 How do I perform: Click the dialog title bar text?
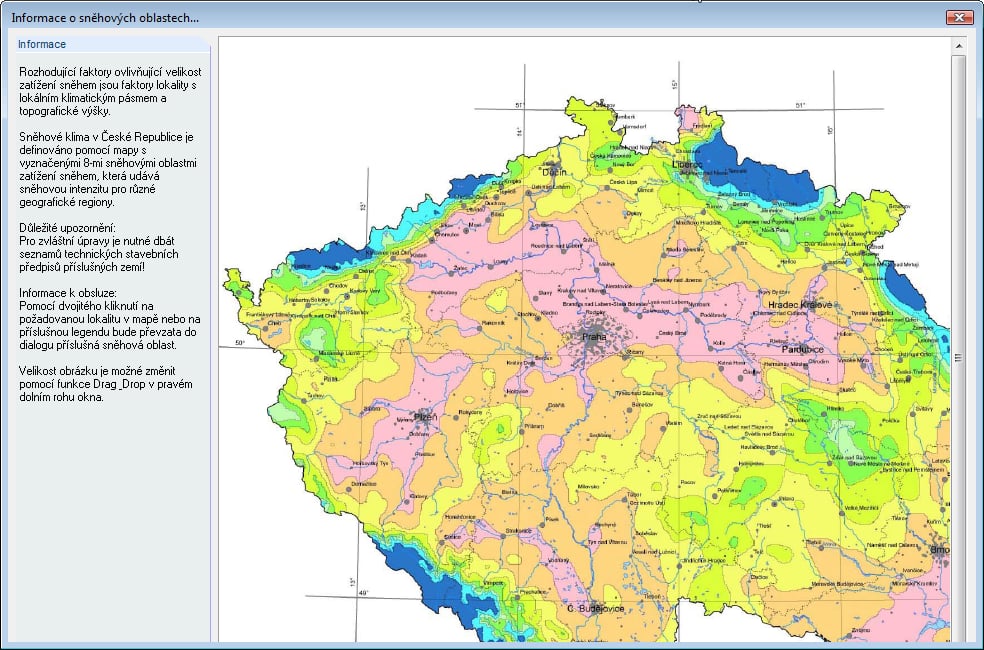point(105,18)
